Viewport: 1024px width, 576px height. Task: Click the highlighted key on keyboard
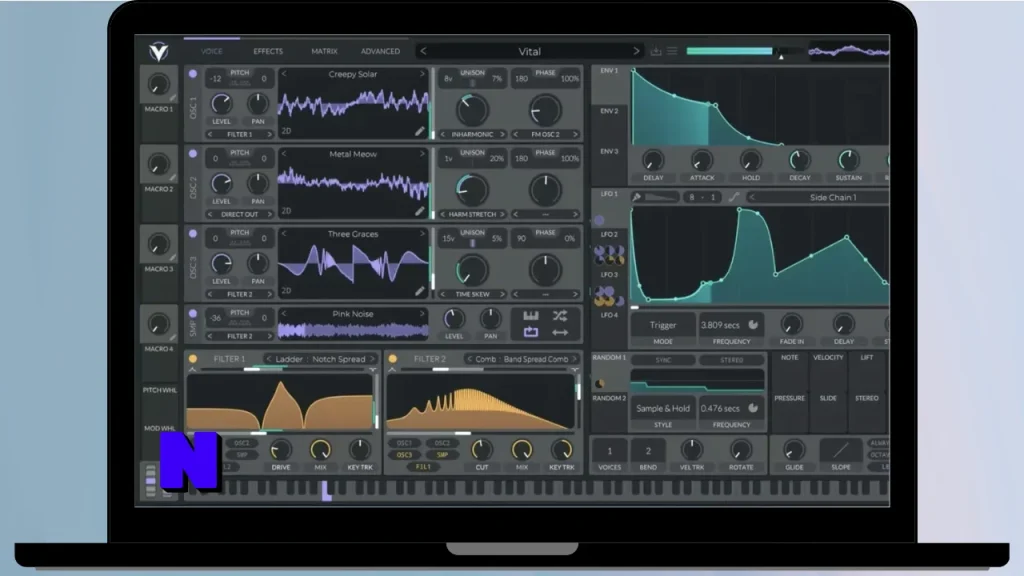pos(326,490)
